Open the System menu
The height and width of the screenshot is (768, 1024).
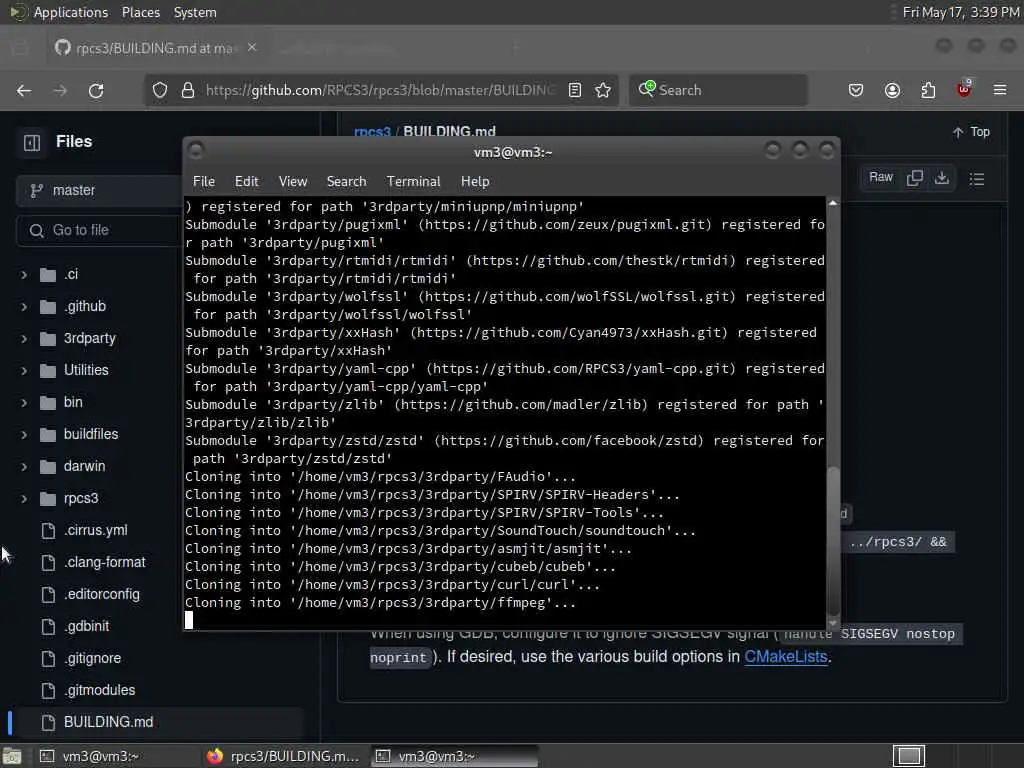(195, 12)
